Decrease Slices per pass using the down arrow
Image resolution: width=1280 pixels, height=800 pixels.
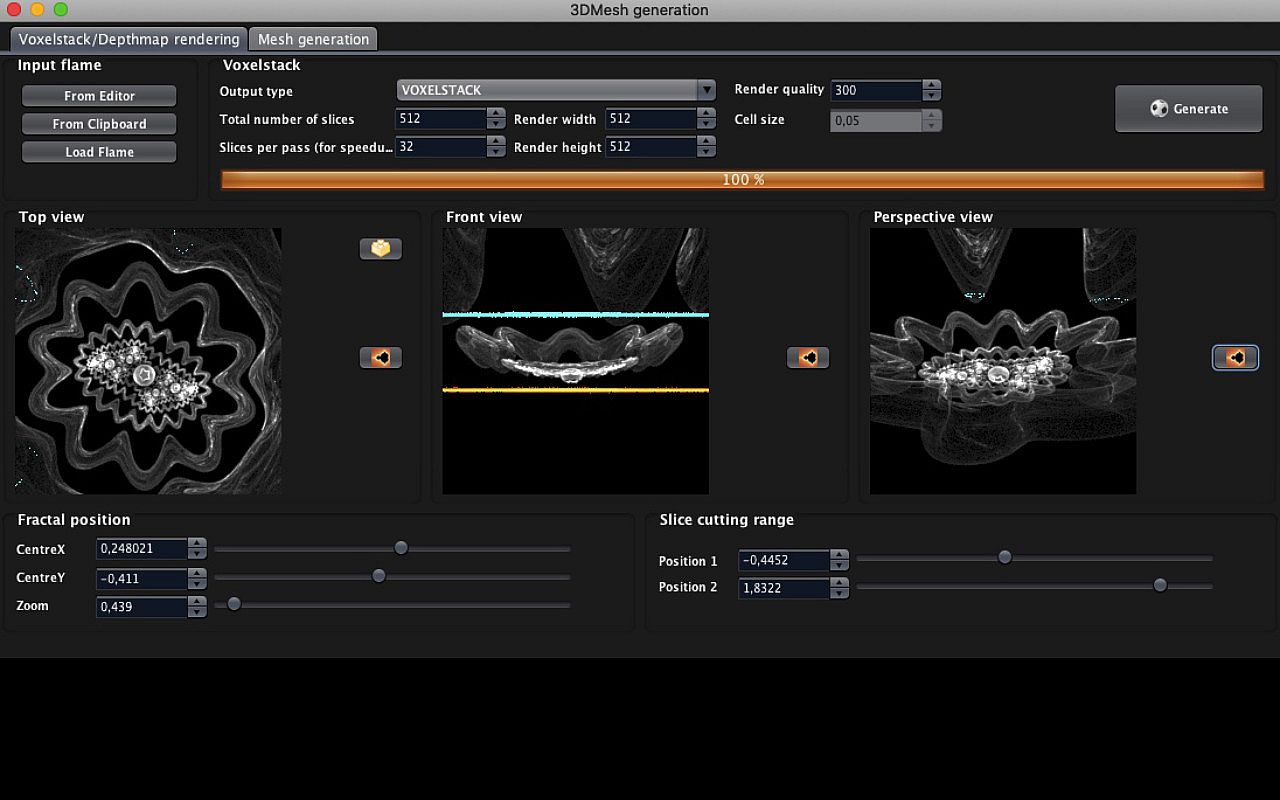(x=496, y=152)
